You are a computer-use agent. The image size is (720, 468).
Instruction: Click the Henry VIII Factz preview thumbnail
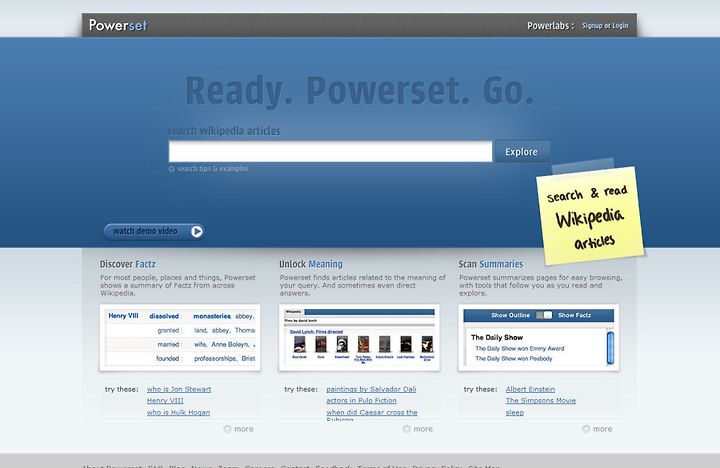[180, 338]
